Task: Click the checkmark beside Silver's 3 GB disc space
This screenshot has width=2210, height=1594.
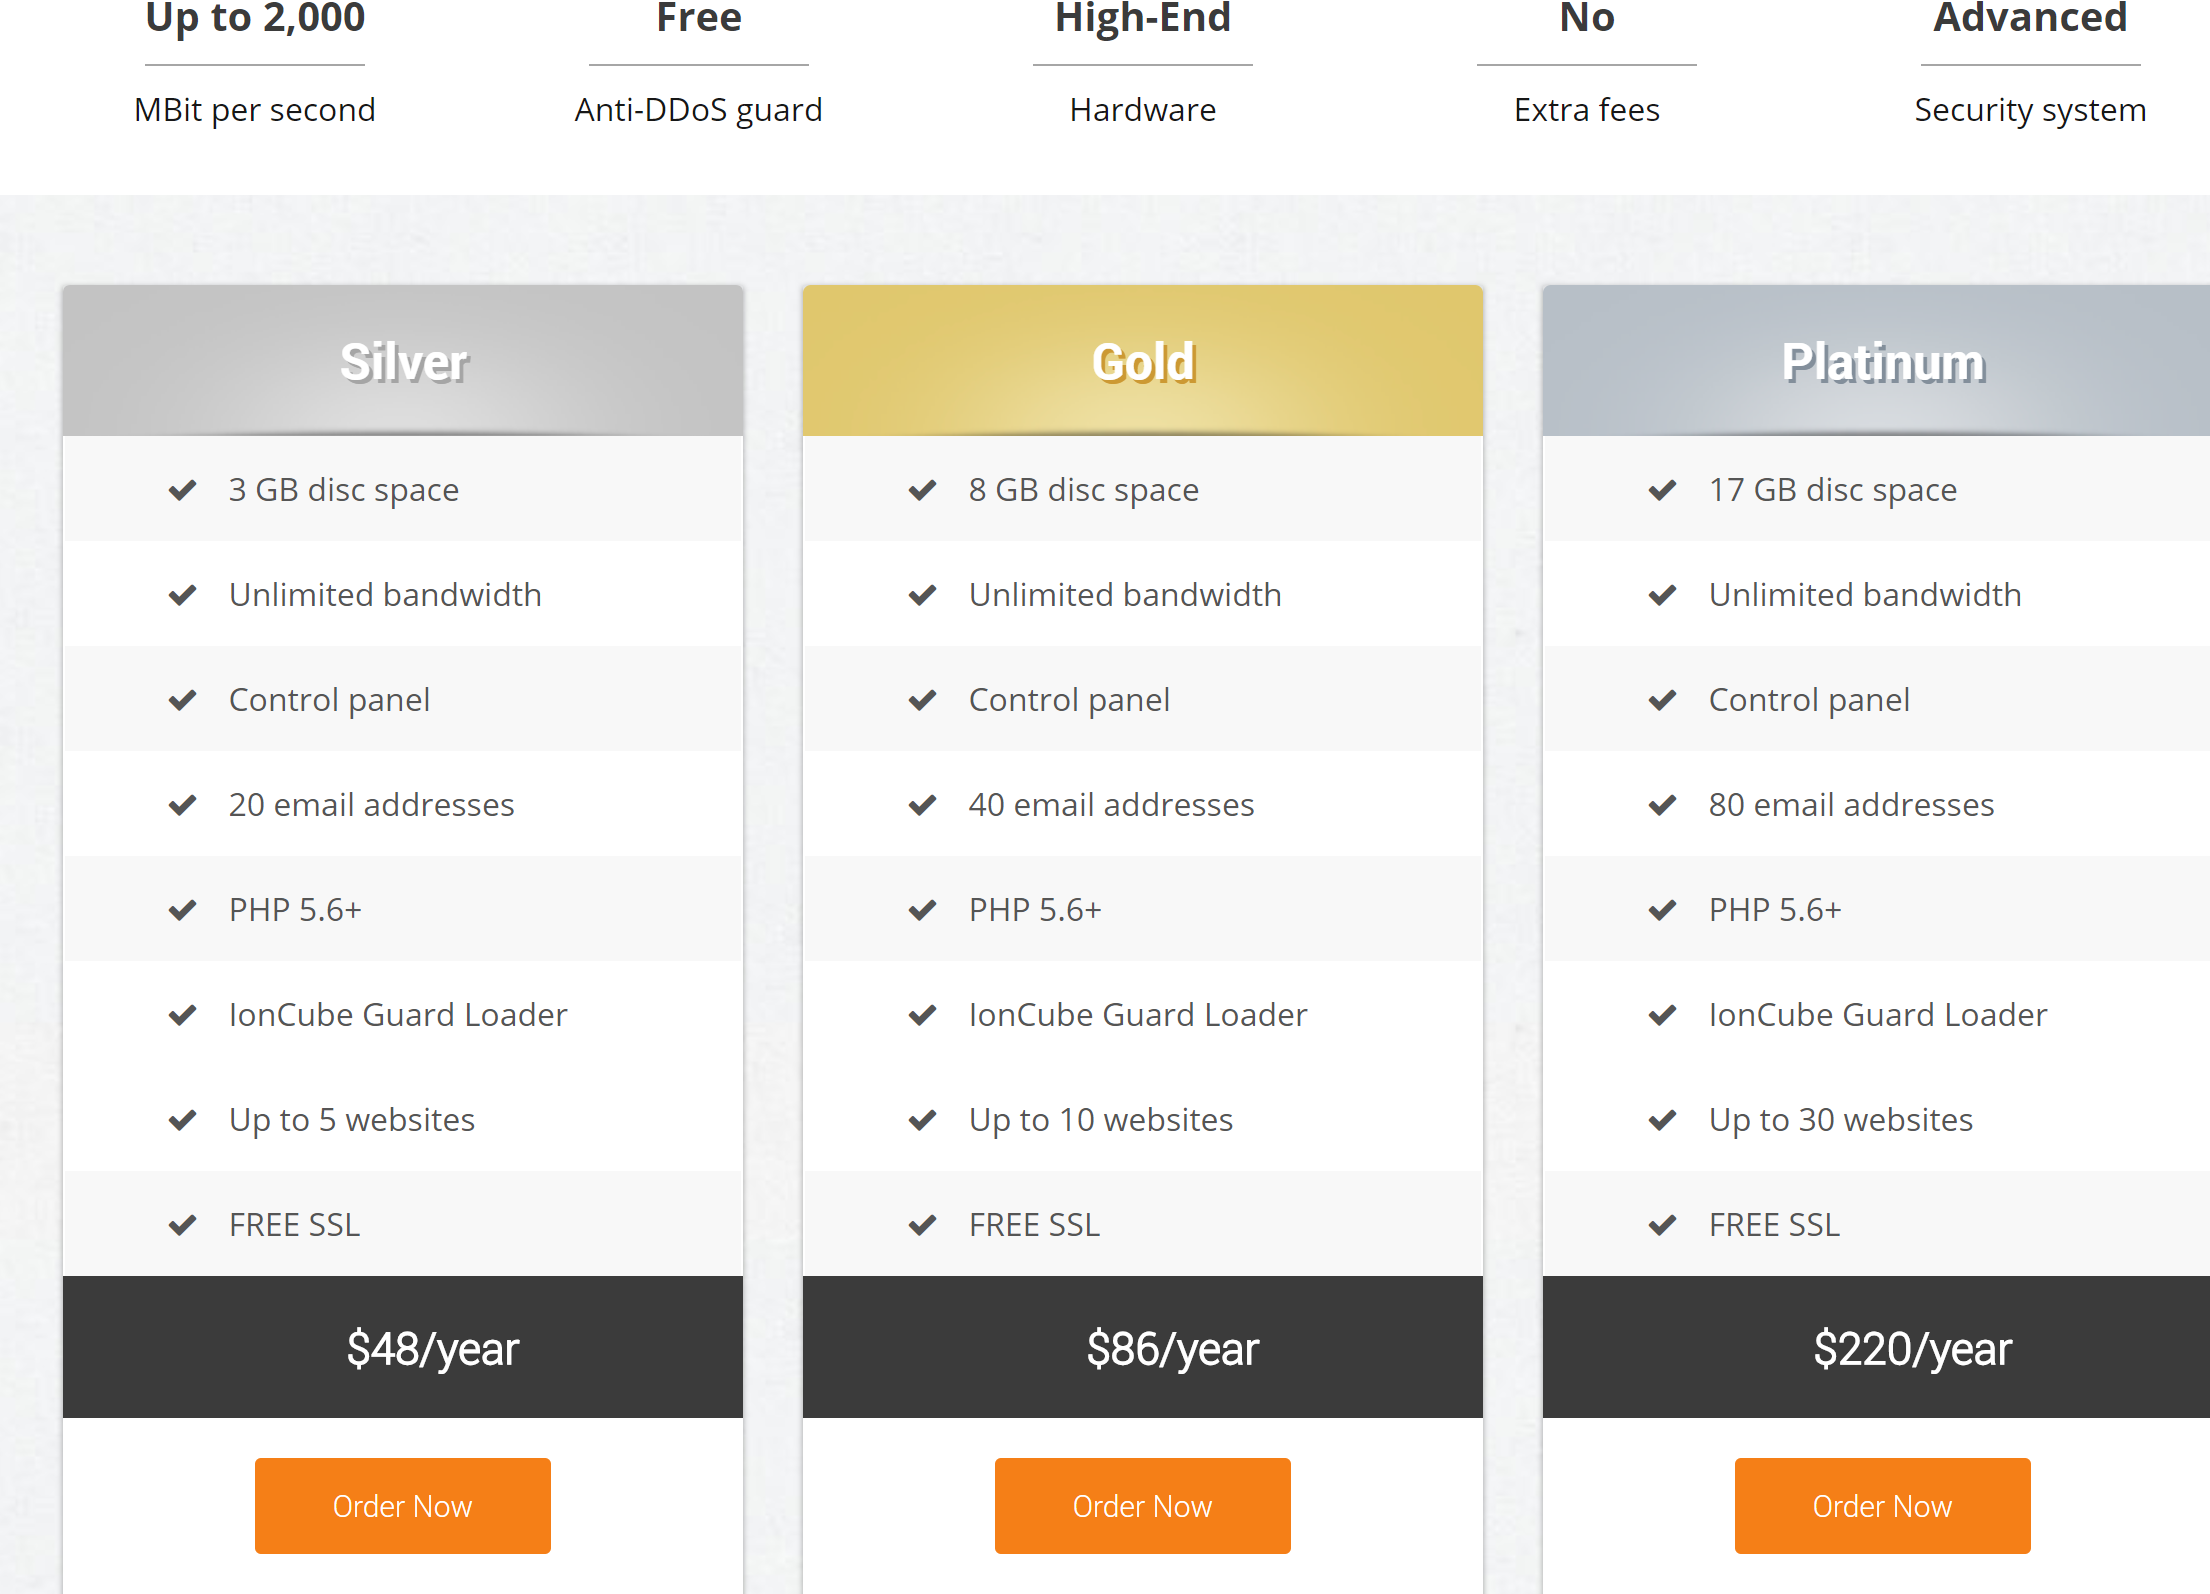Action: click(183, 489)
